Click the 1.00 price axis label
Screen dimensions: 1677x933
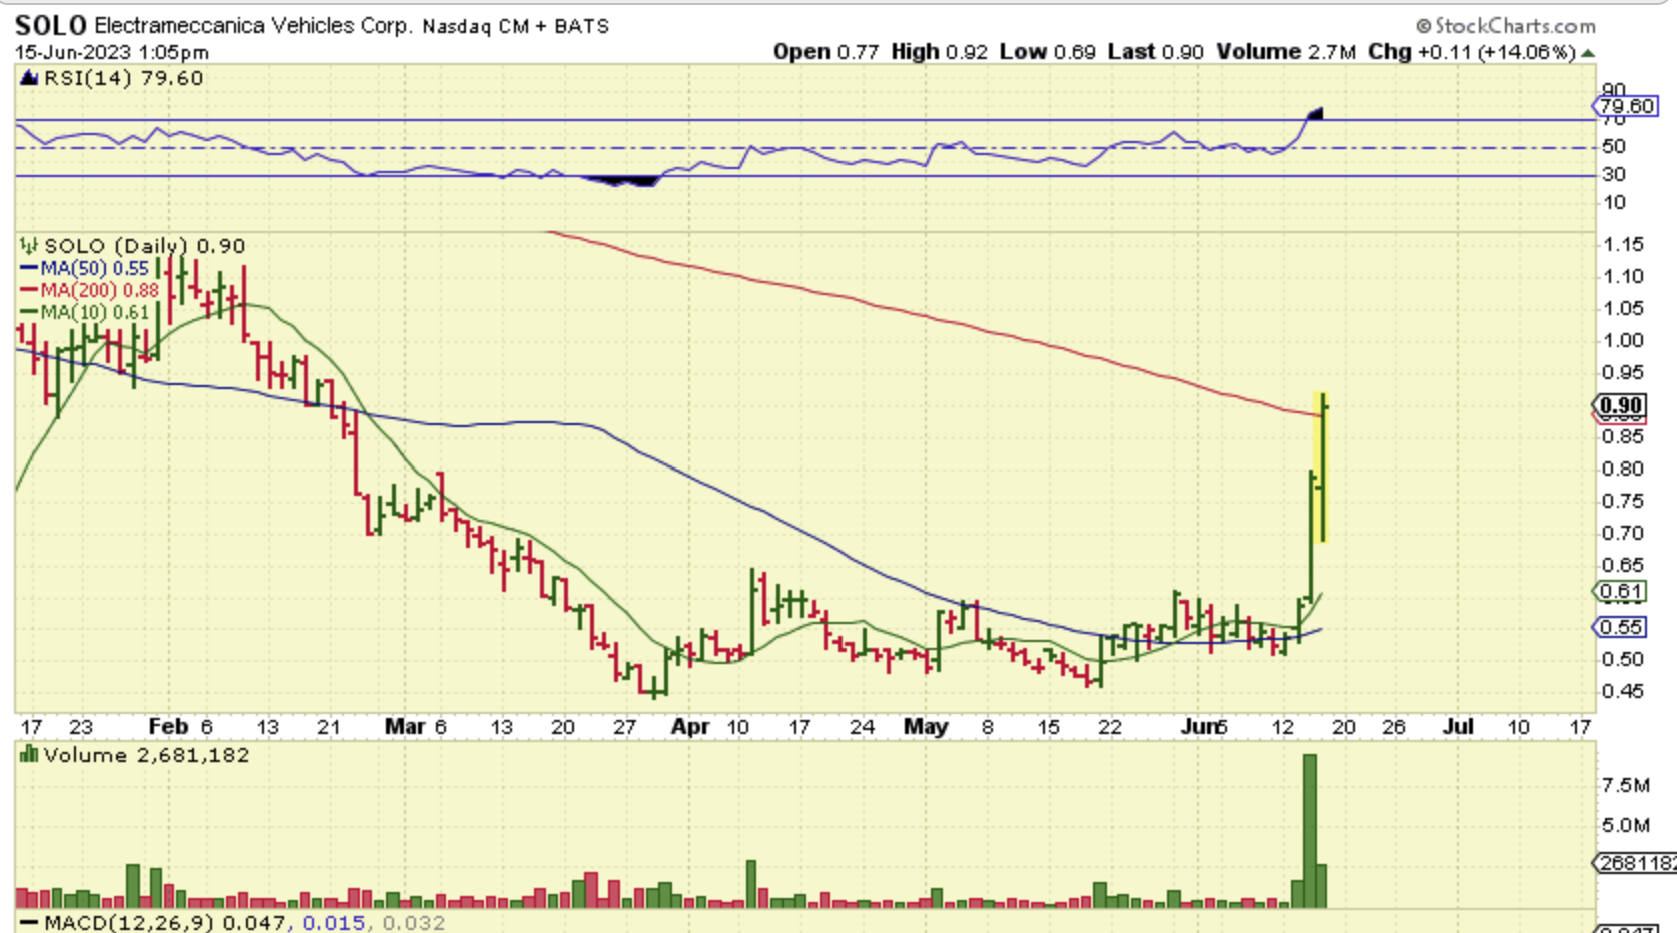pos(1622,341)
